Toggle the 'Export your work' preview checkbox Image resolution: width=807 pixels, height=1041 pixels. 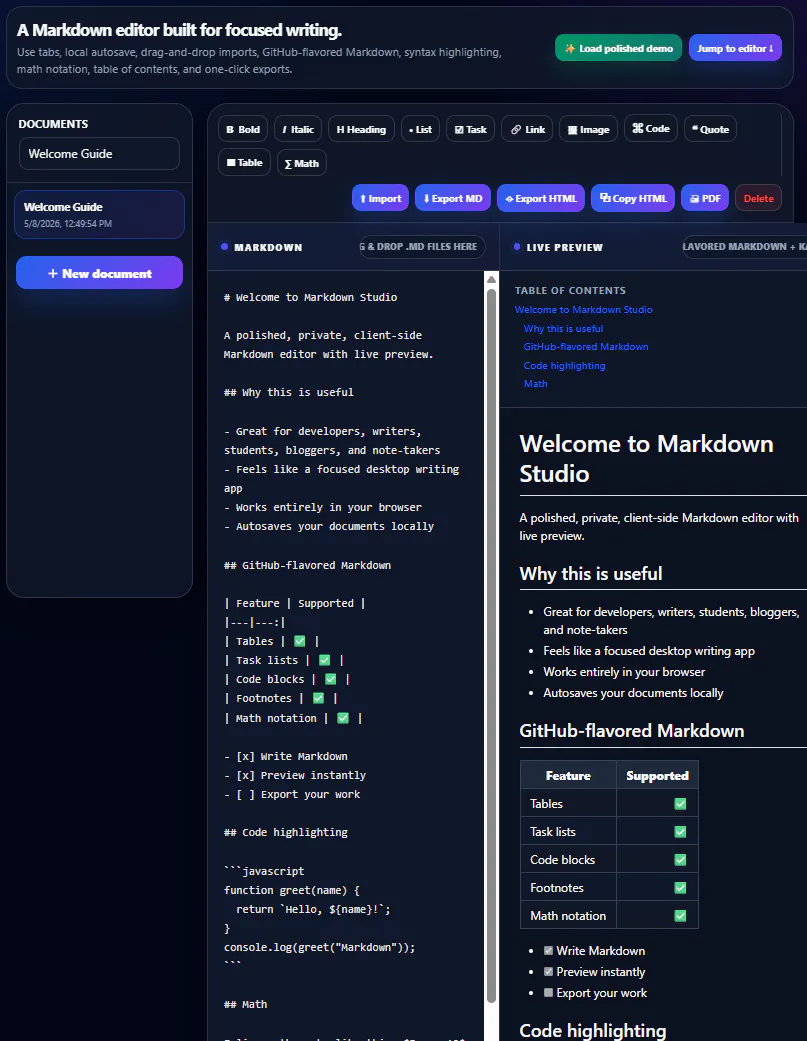pyautogui.click(x=548, y=993)
